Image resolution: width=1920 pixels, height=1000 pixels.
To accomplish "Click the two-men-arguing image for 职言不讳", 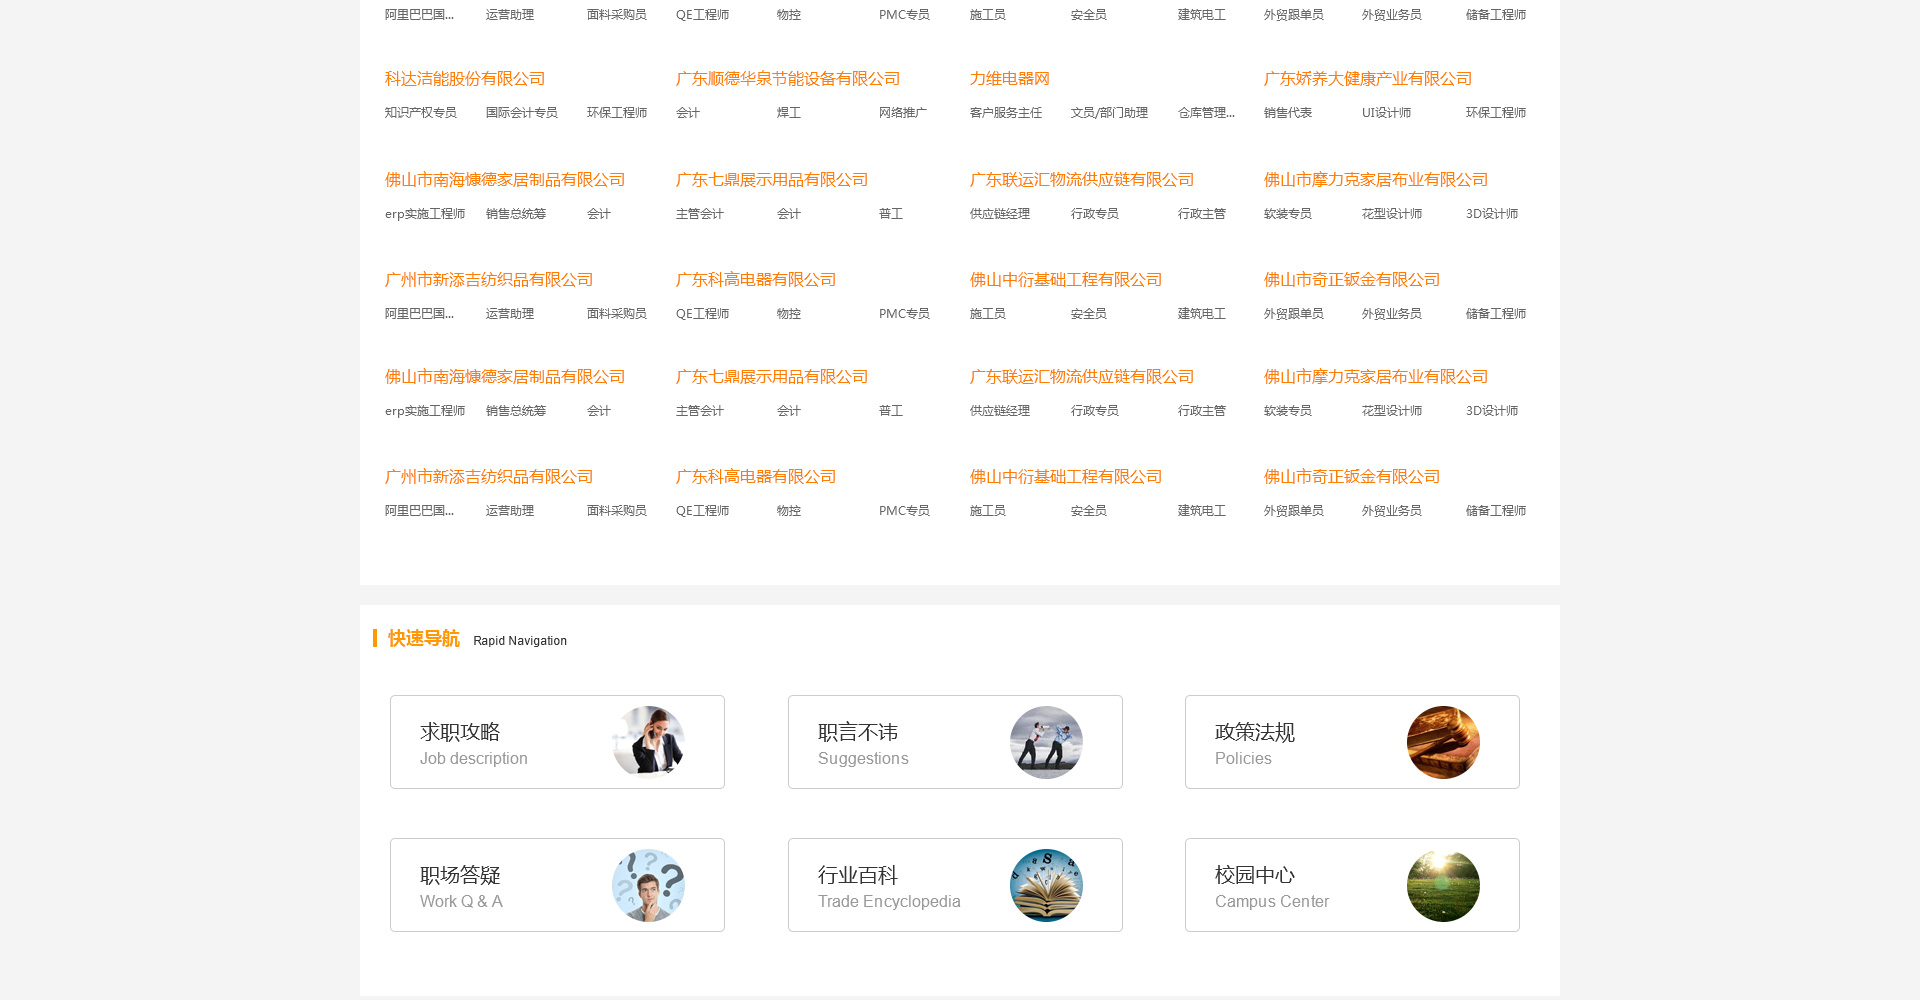I will tap(1046, 742).
